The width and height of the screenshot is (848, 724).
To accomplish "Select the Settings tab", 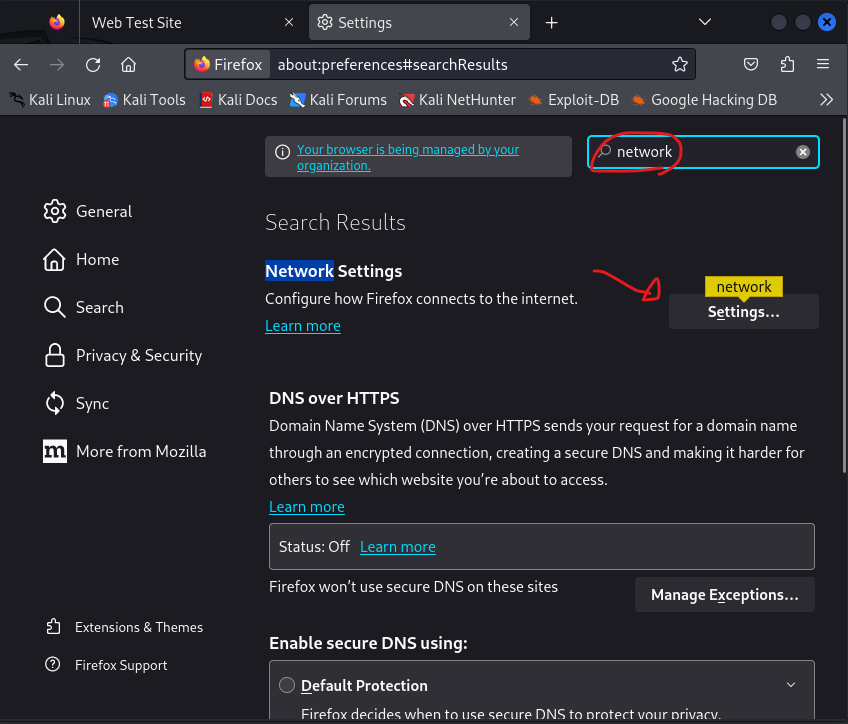I will point(419,22).
